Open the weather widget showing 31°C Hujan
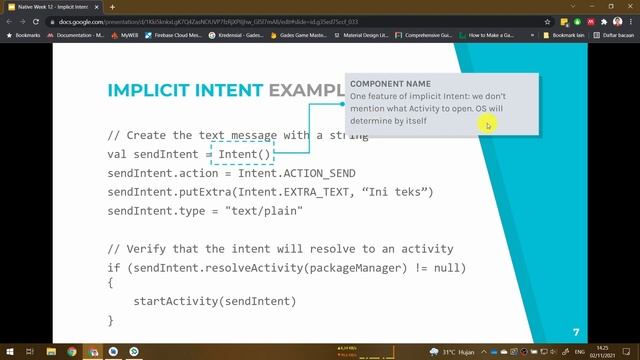The width and height of the screenshot is (640, 360). (452, 352)
